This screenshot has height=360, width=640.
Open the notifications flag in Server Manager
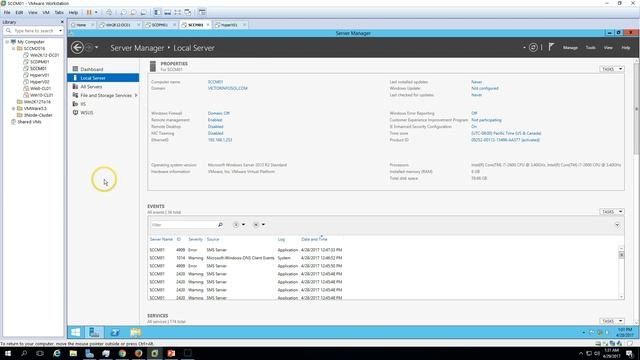[x=551, y=47]
